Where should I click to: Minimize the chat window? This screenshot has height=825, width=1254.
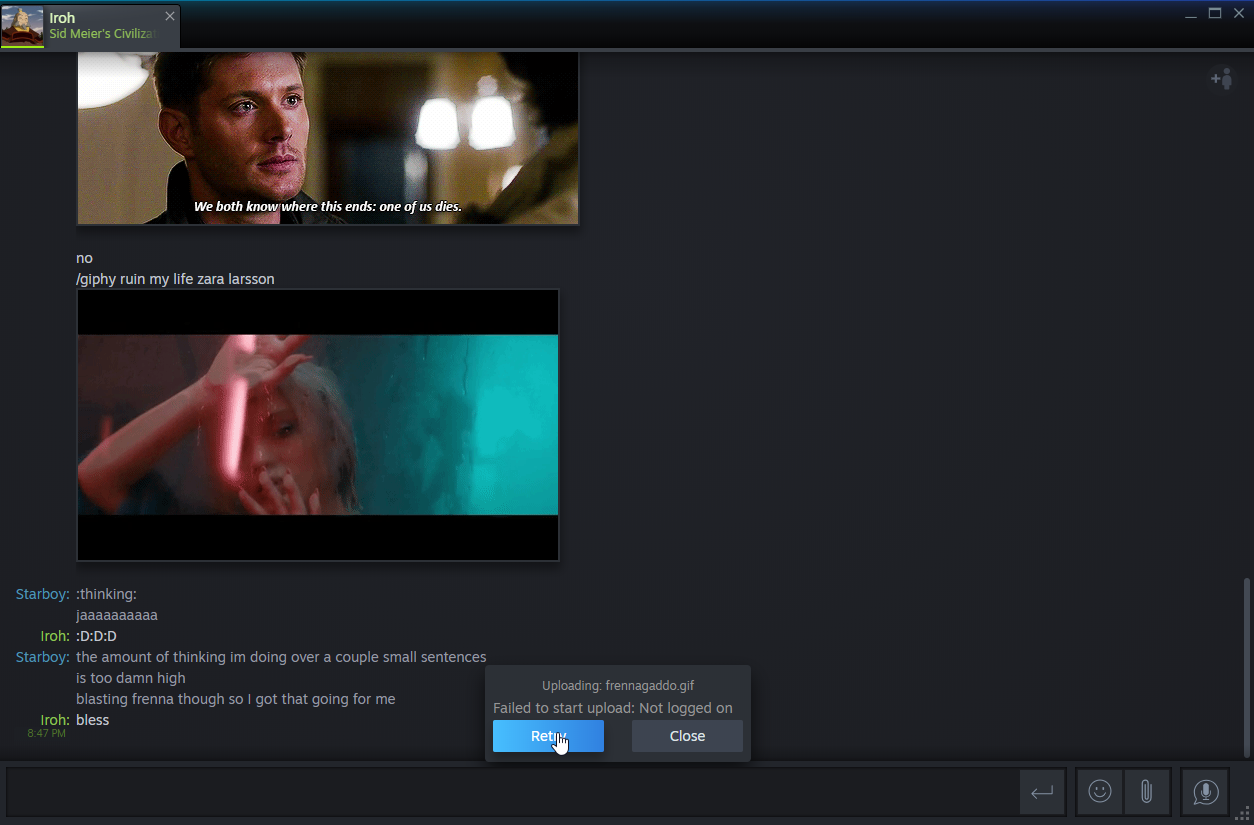click(1190, 14)
